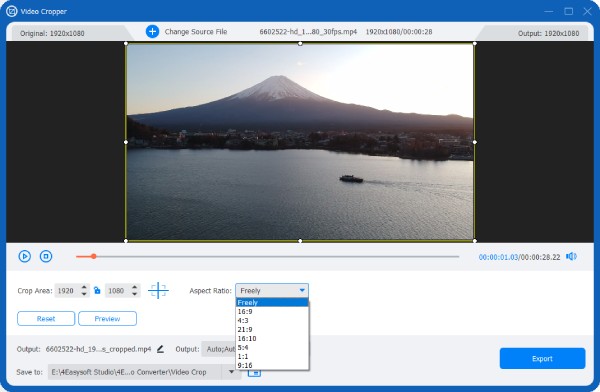This screenshot has width=600, height=392.
Task: Click the Change Source File label
Action: coord(196,32)
